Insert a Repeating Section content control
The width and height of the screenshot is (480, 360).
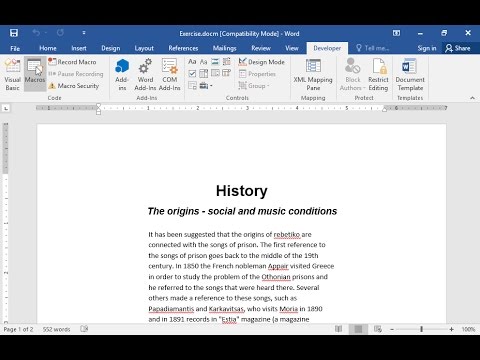(192, 86)
